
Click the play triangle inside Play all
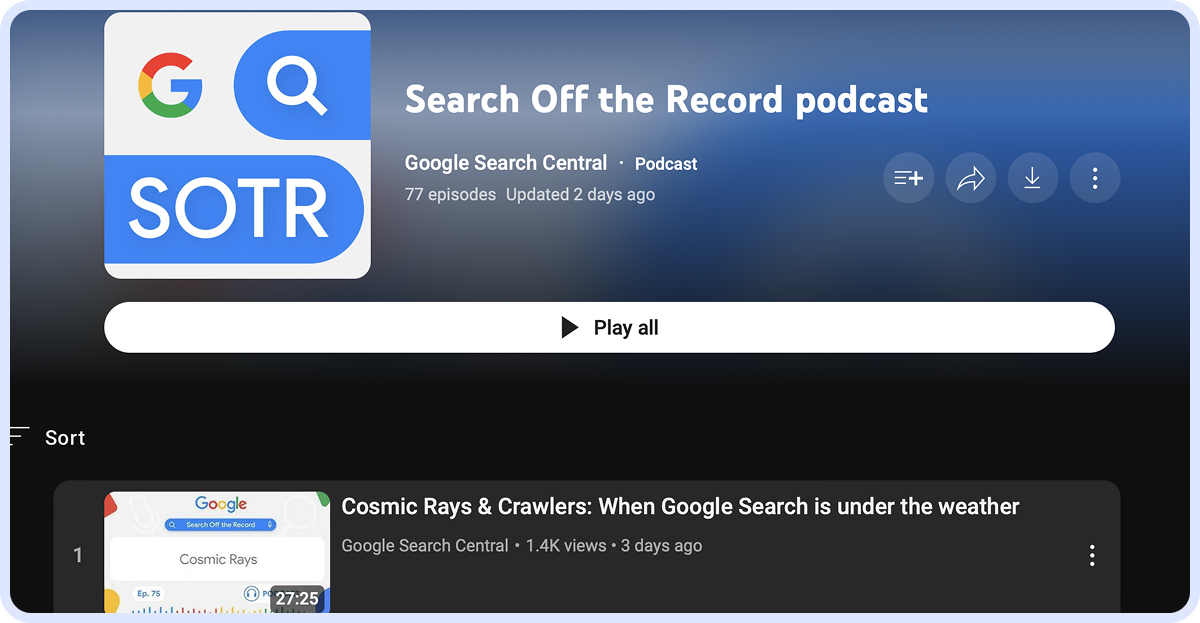point(570,328)
